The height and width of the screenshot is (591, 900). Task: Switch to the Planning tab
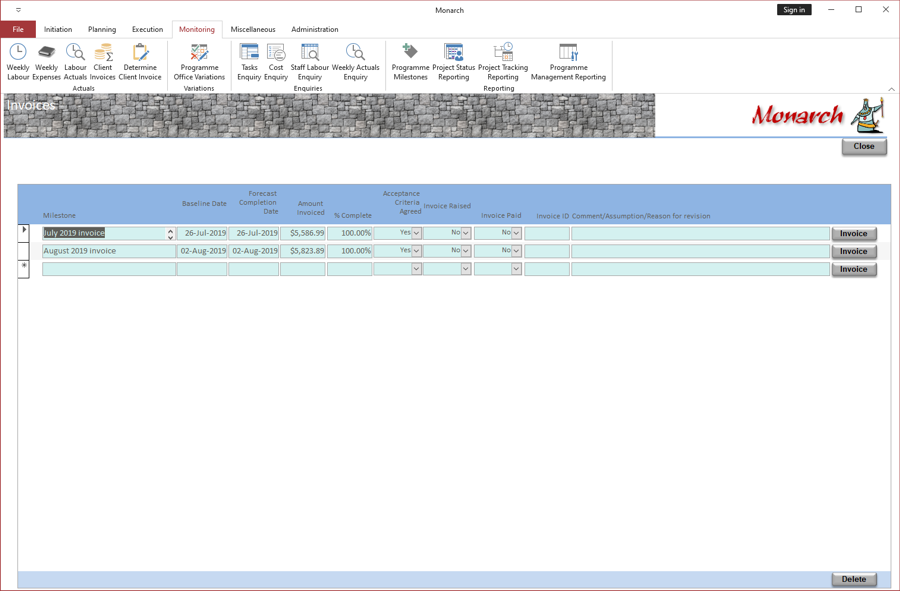[102, 29]
